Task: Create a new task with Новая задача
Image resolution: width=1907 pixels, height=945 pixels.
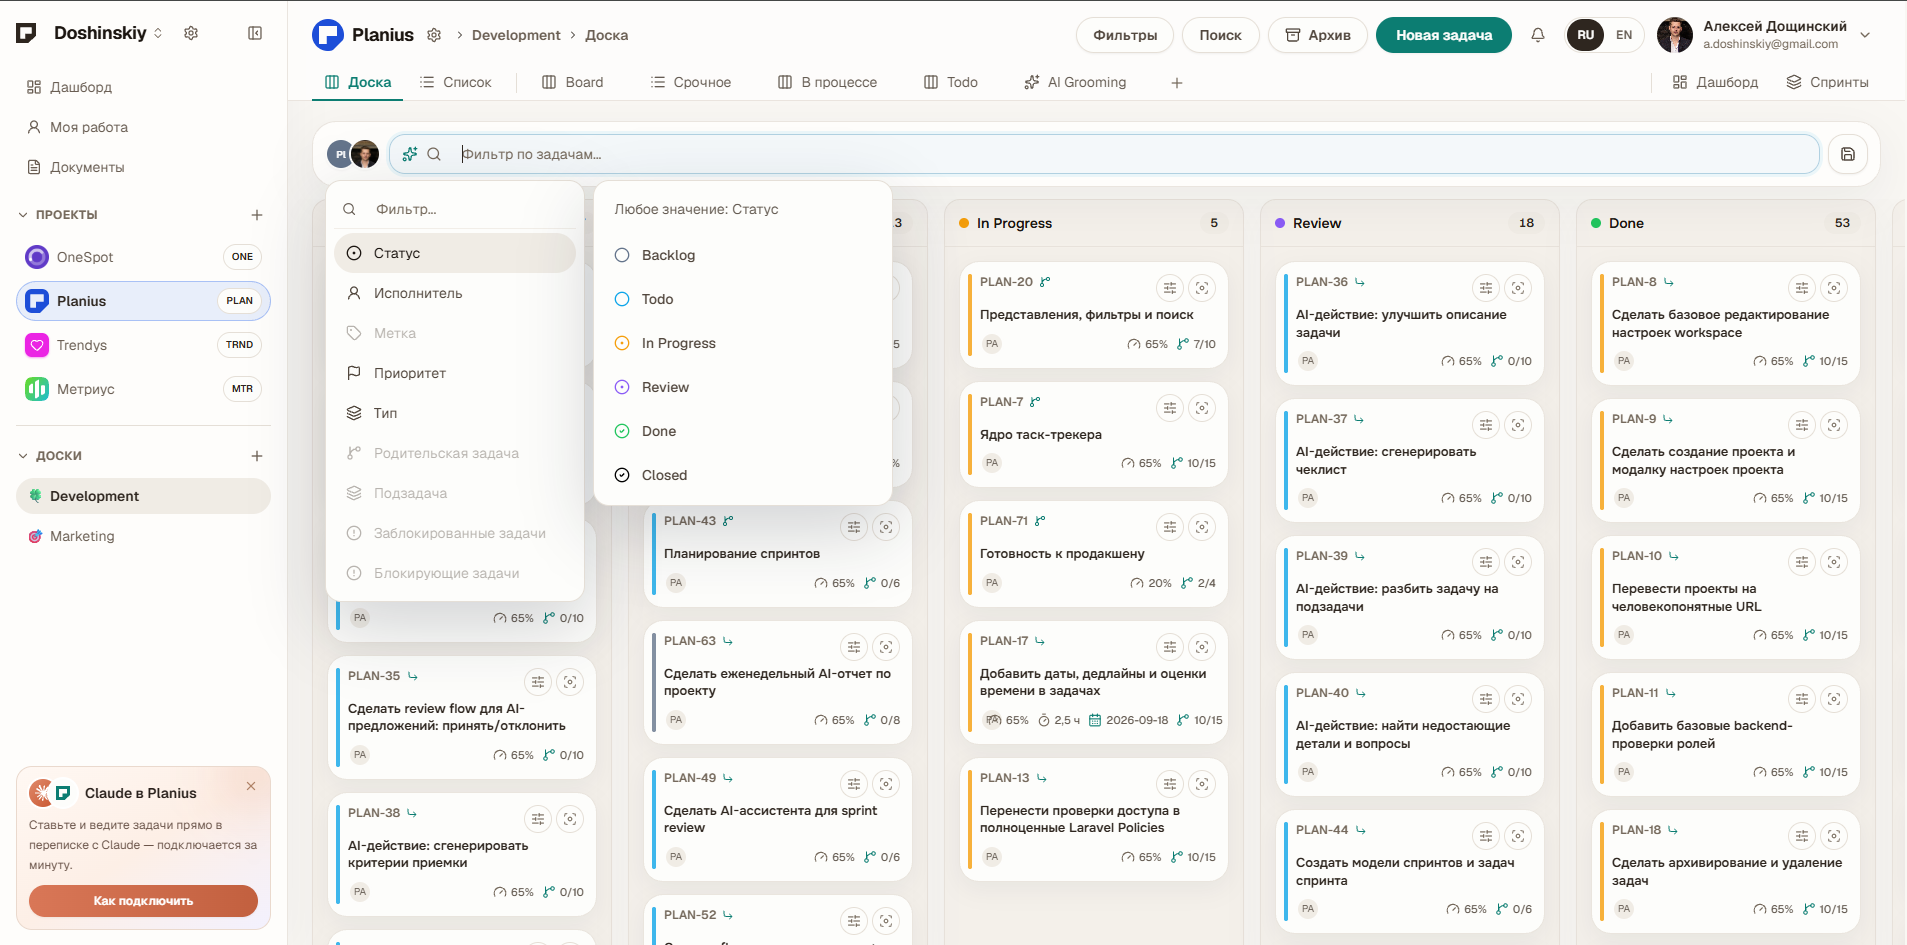Action: click(1444, 35)
